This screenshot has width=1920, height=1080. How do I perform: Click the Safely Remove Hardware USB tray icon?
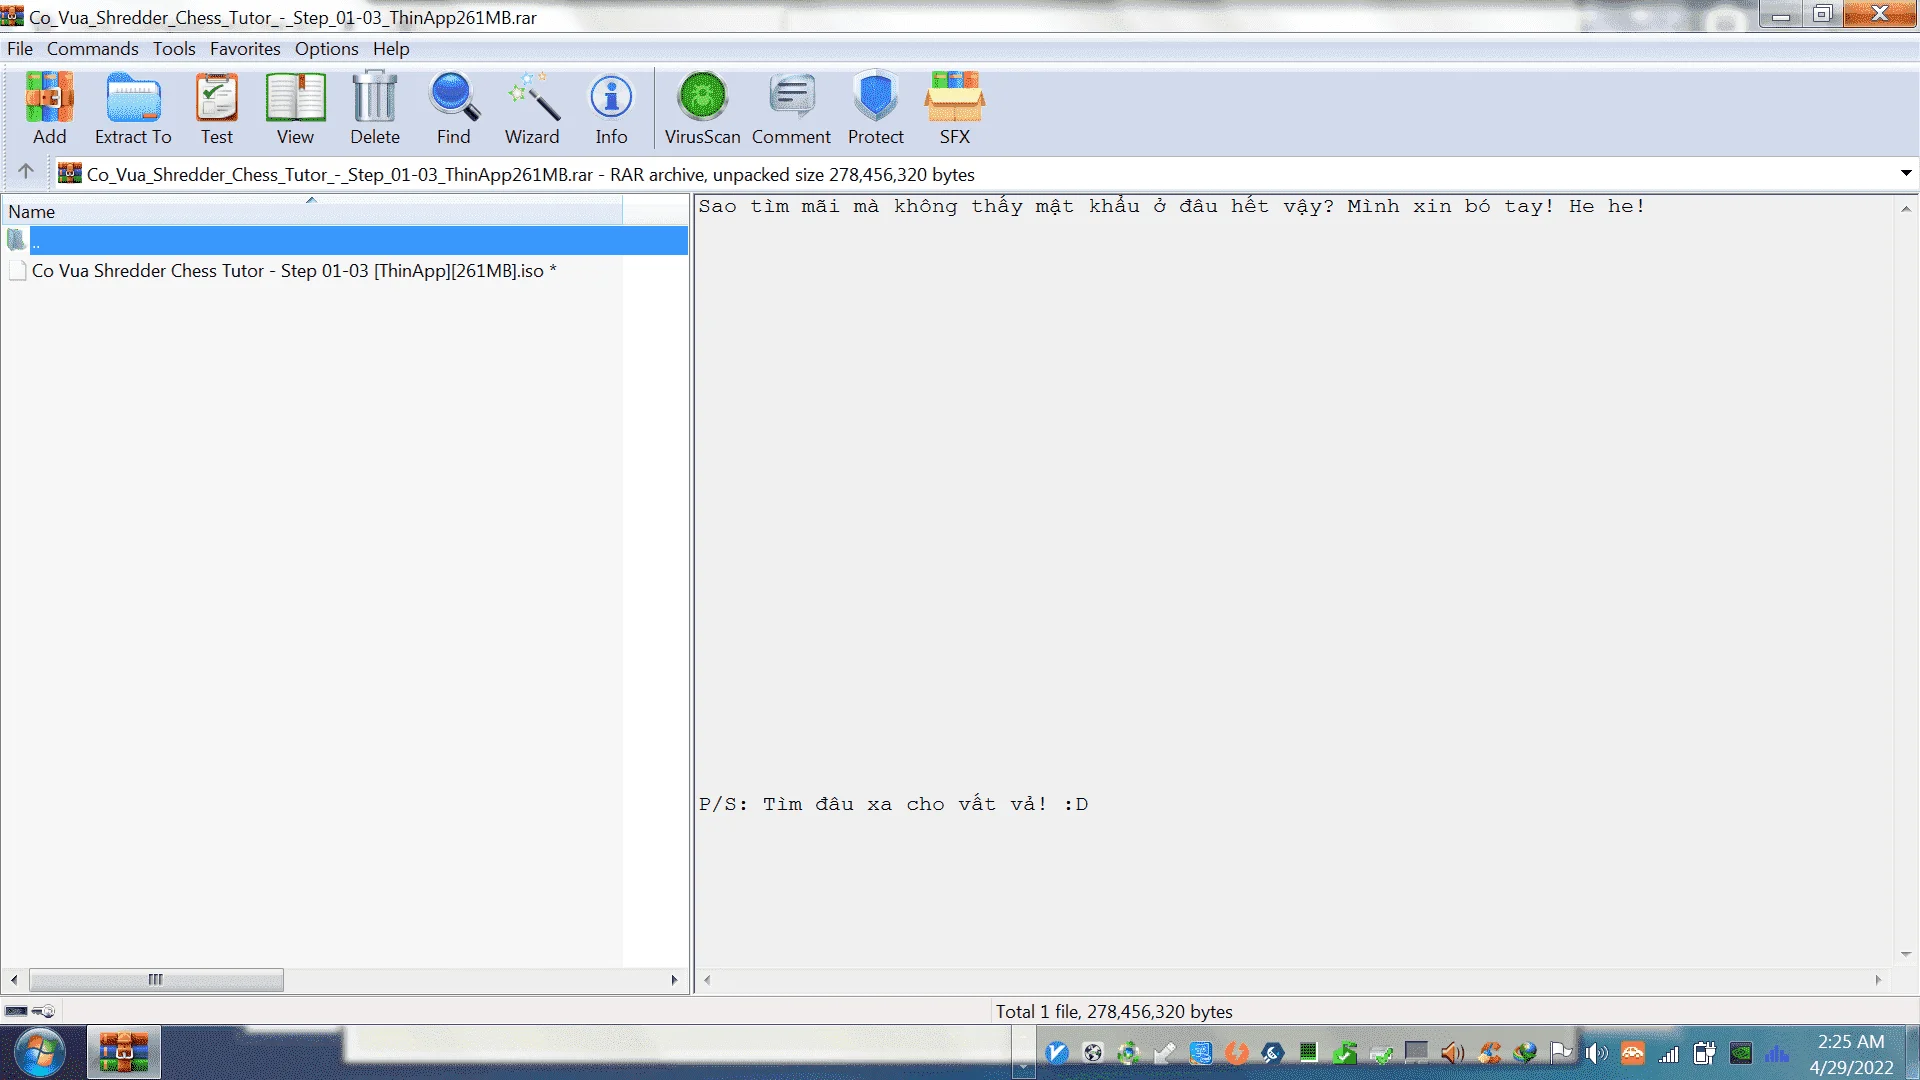click(x=1381, y=1052)
